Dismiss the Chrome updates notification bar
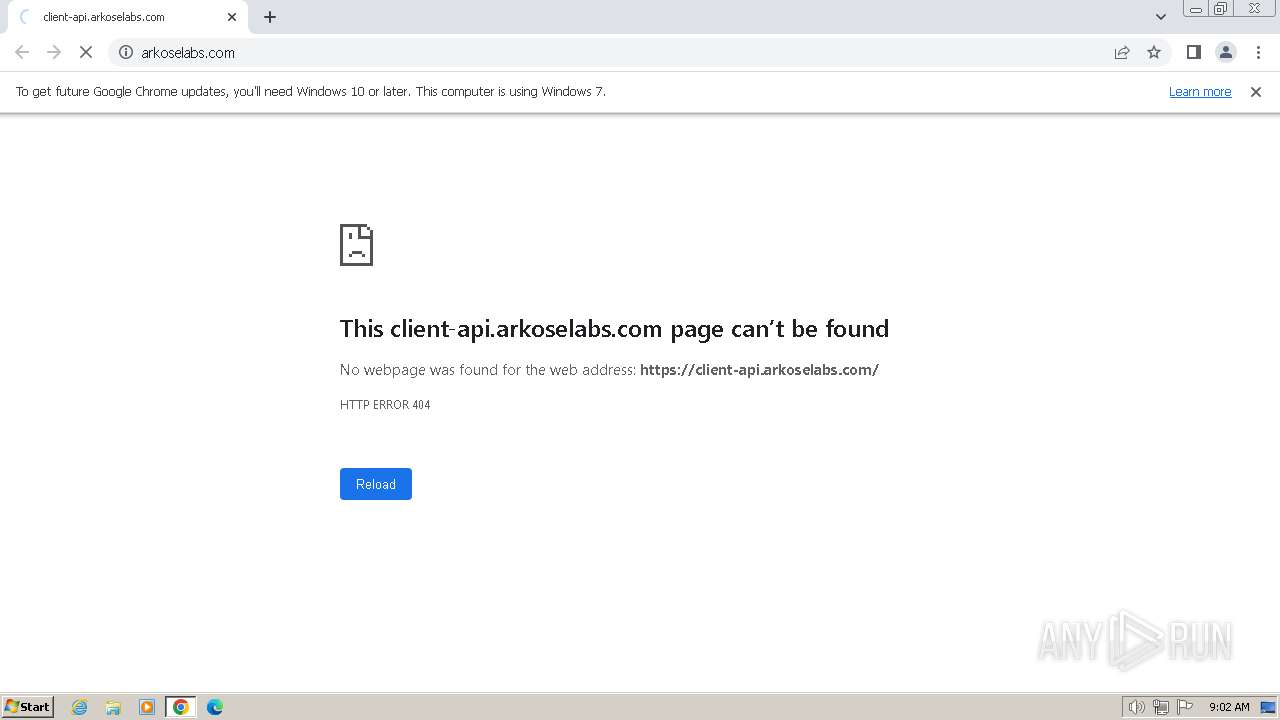This screenshot has width=1280, height=720. click(x=1256, y=92)
